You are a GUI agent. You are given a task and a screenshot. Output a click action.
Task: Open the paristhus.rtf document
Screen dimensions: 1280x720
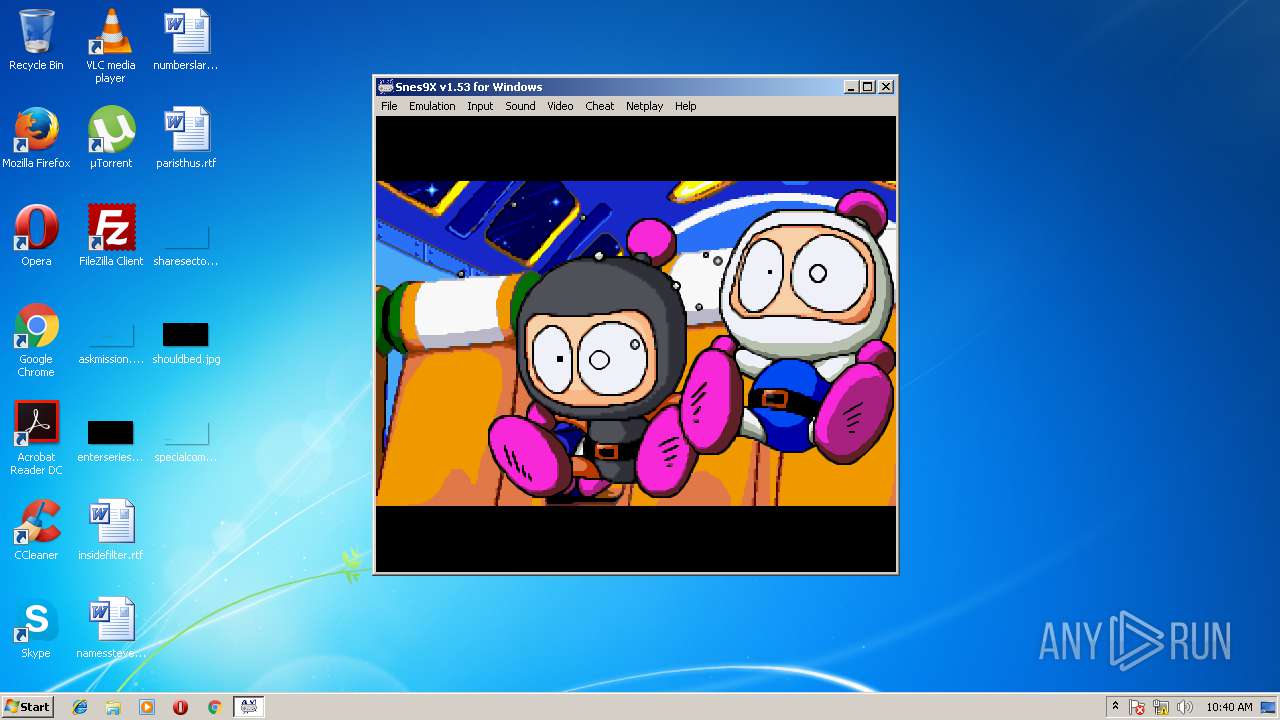(186, 138)
